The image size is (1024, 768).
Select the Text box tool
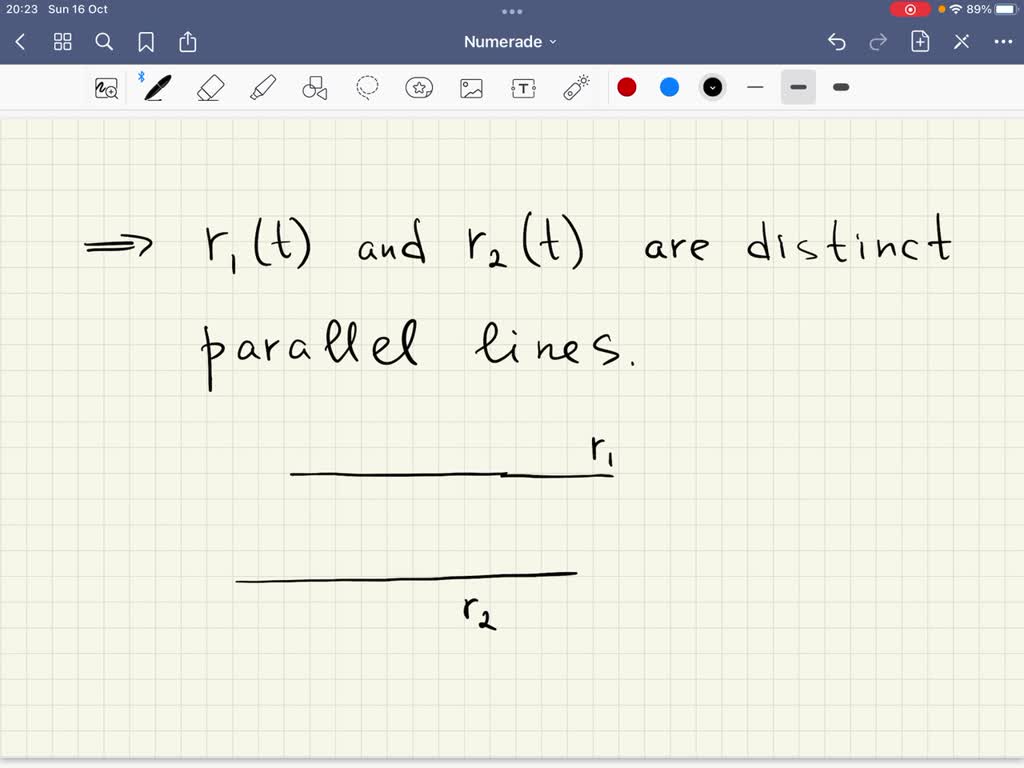coord(524,88)
